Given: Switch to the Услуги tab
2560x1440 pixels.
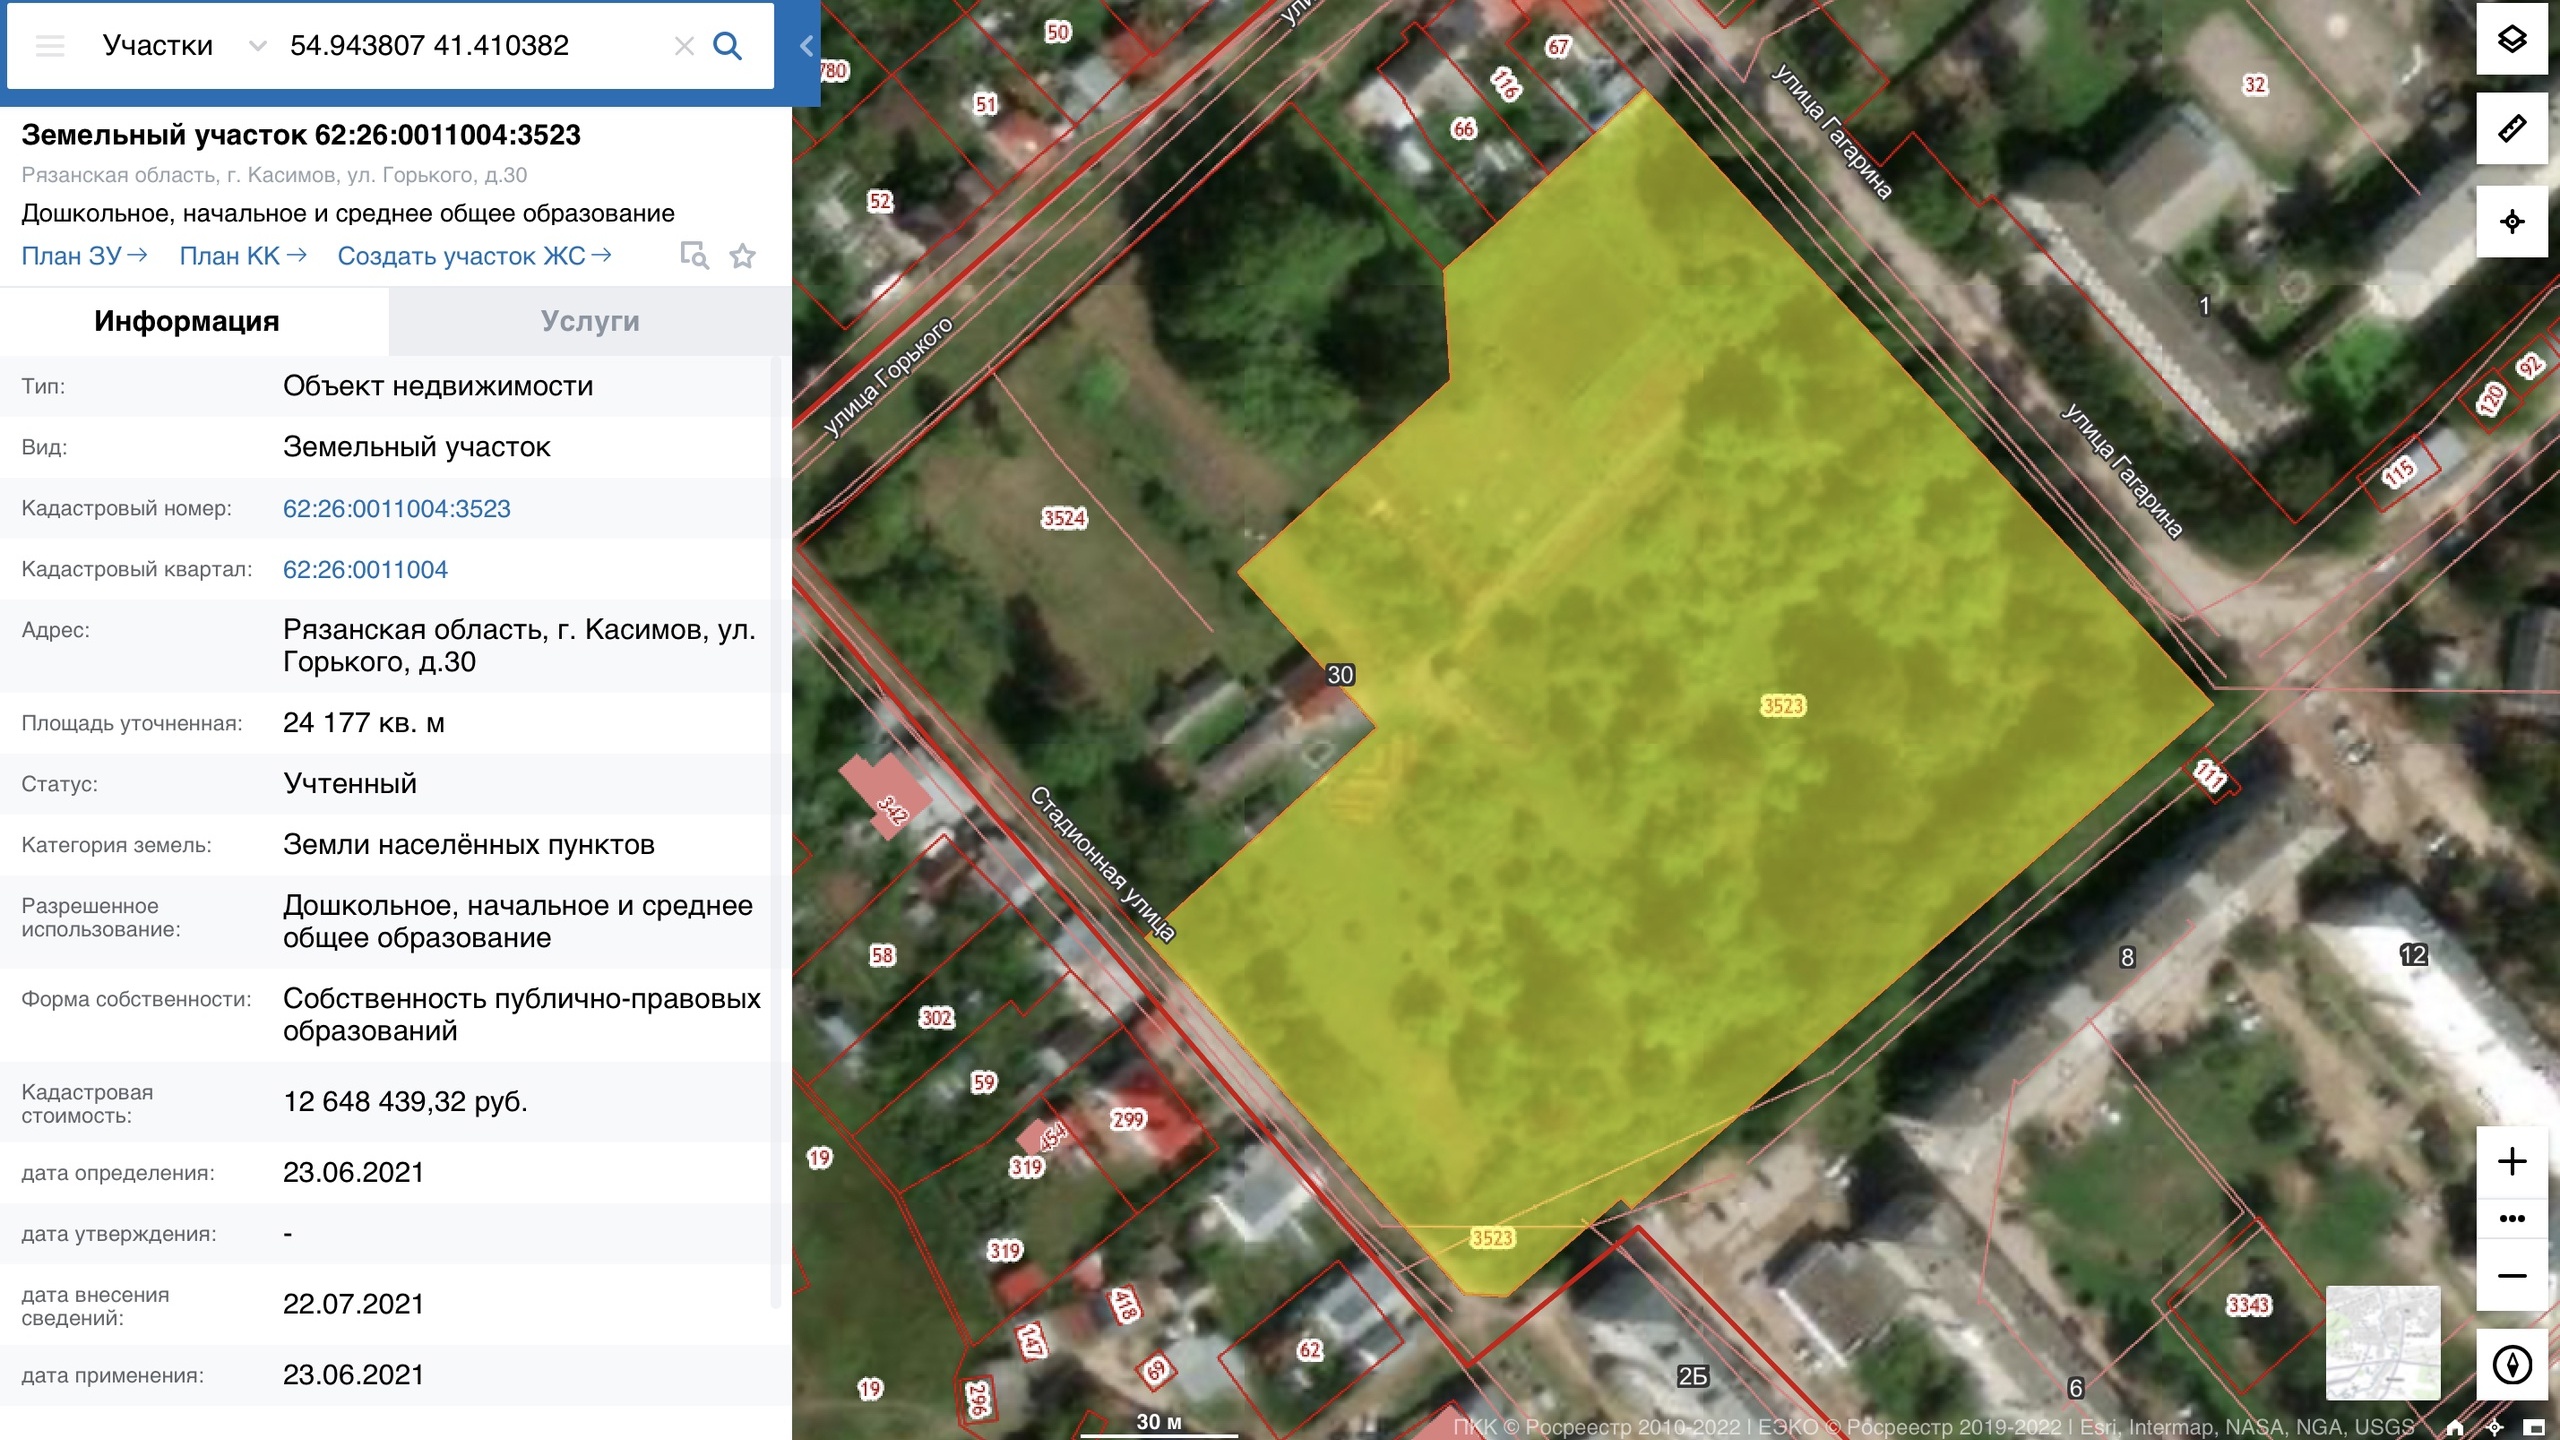Looking at the screenshot, I should pos(590,321).
